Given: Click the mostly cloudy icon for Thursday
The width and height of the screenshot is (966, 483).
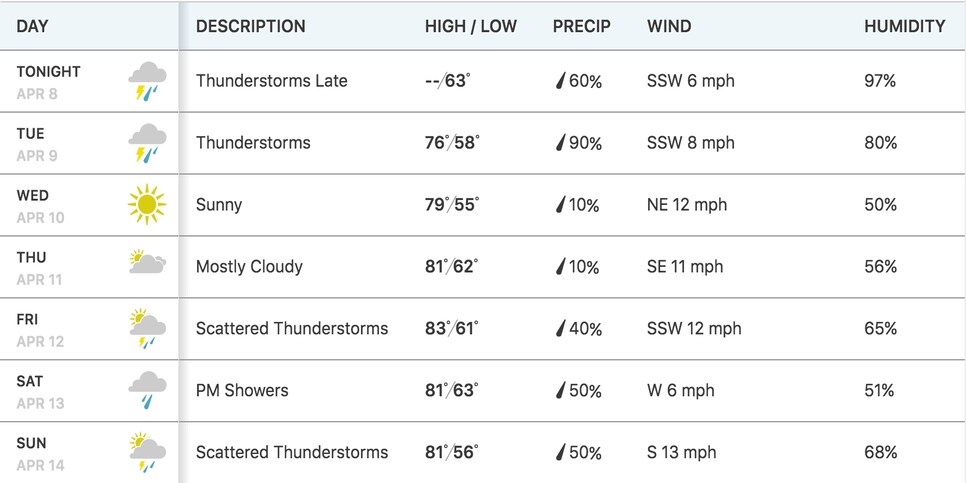Looking at the screenshot, I should [147, 262].
